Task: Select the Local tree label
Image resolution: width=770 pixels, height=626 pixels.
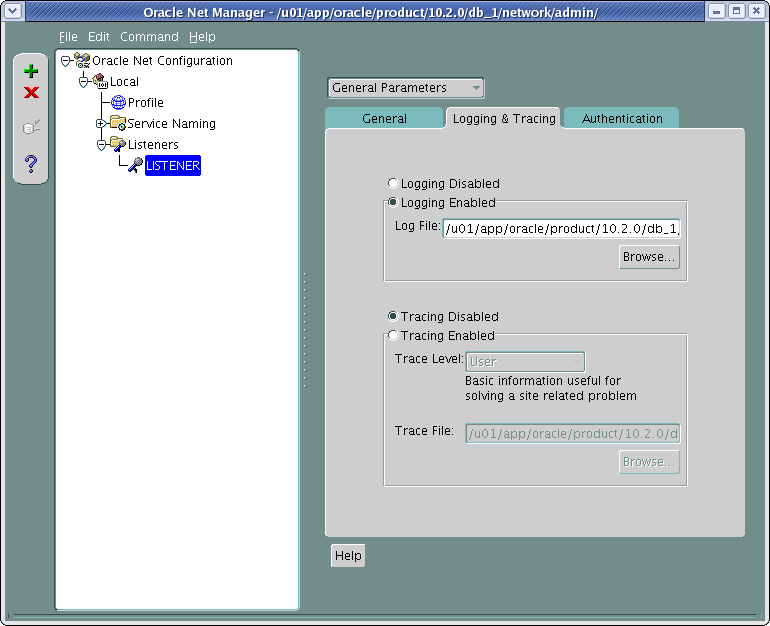Action: point(124,82)
